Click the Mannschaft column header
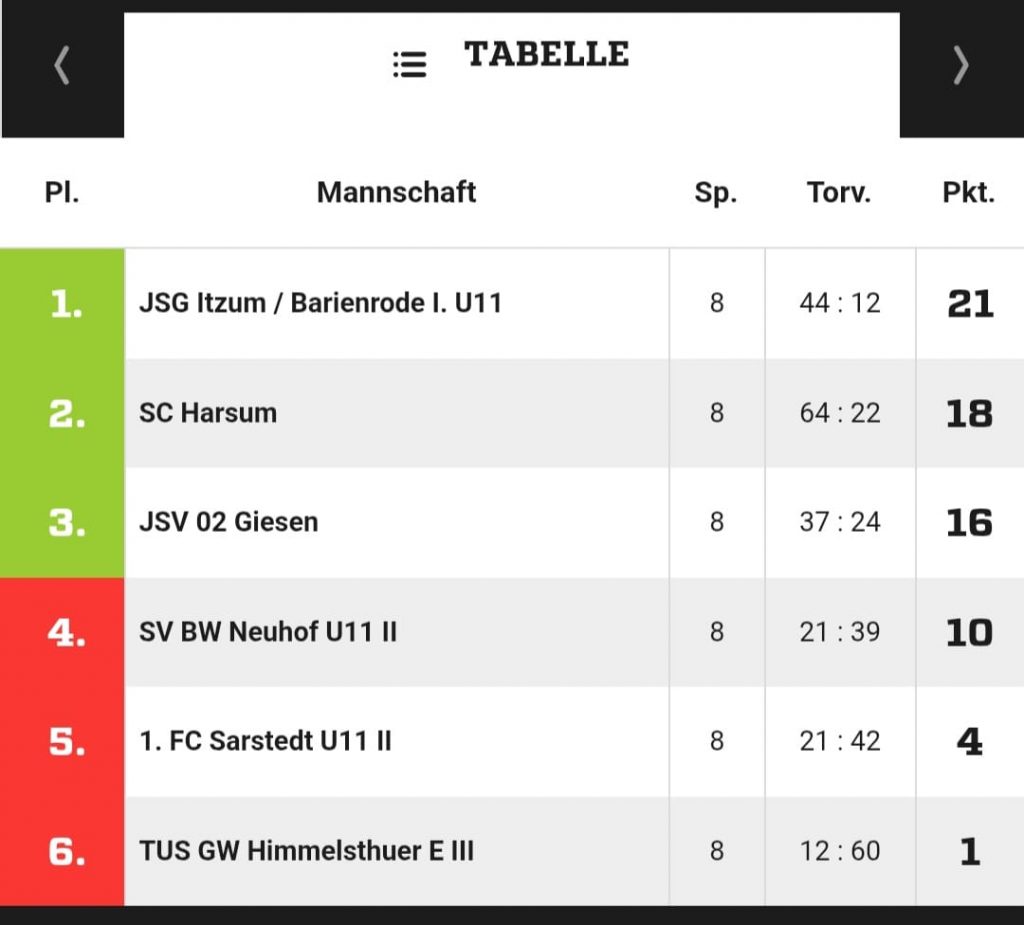The width and height of the screenshot is (1024, 925). [x=396, y=192]
